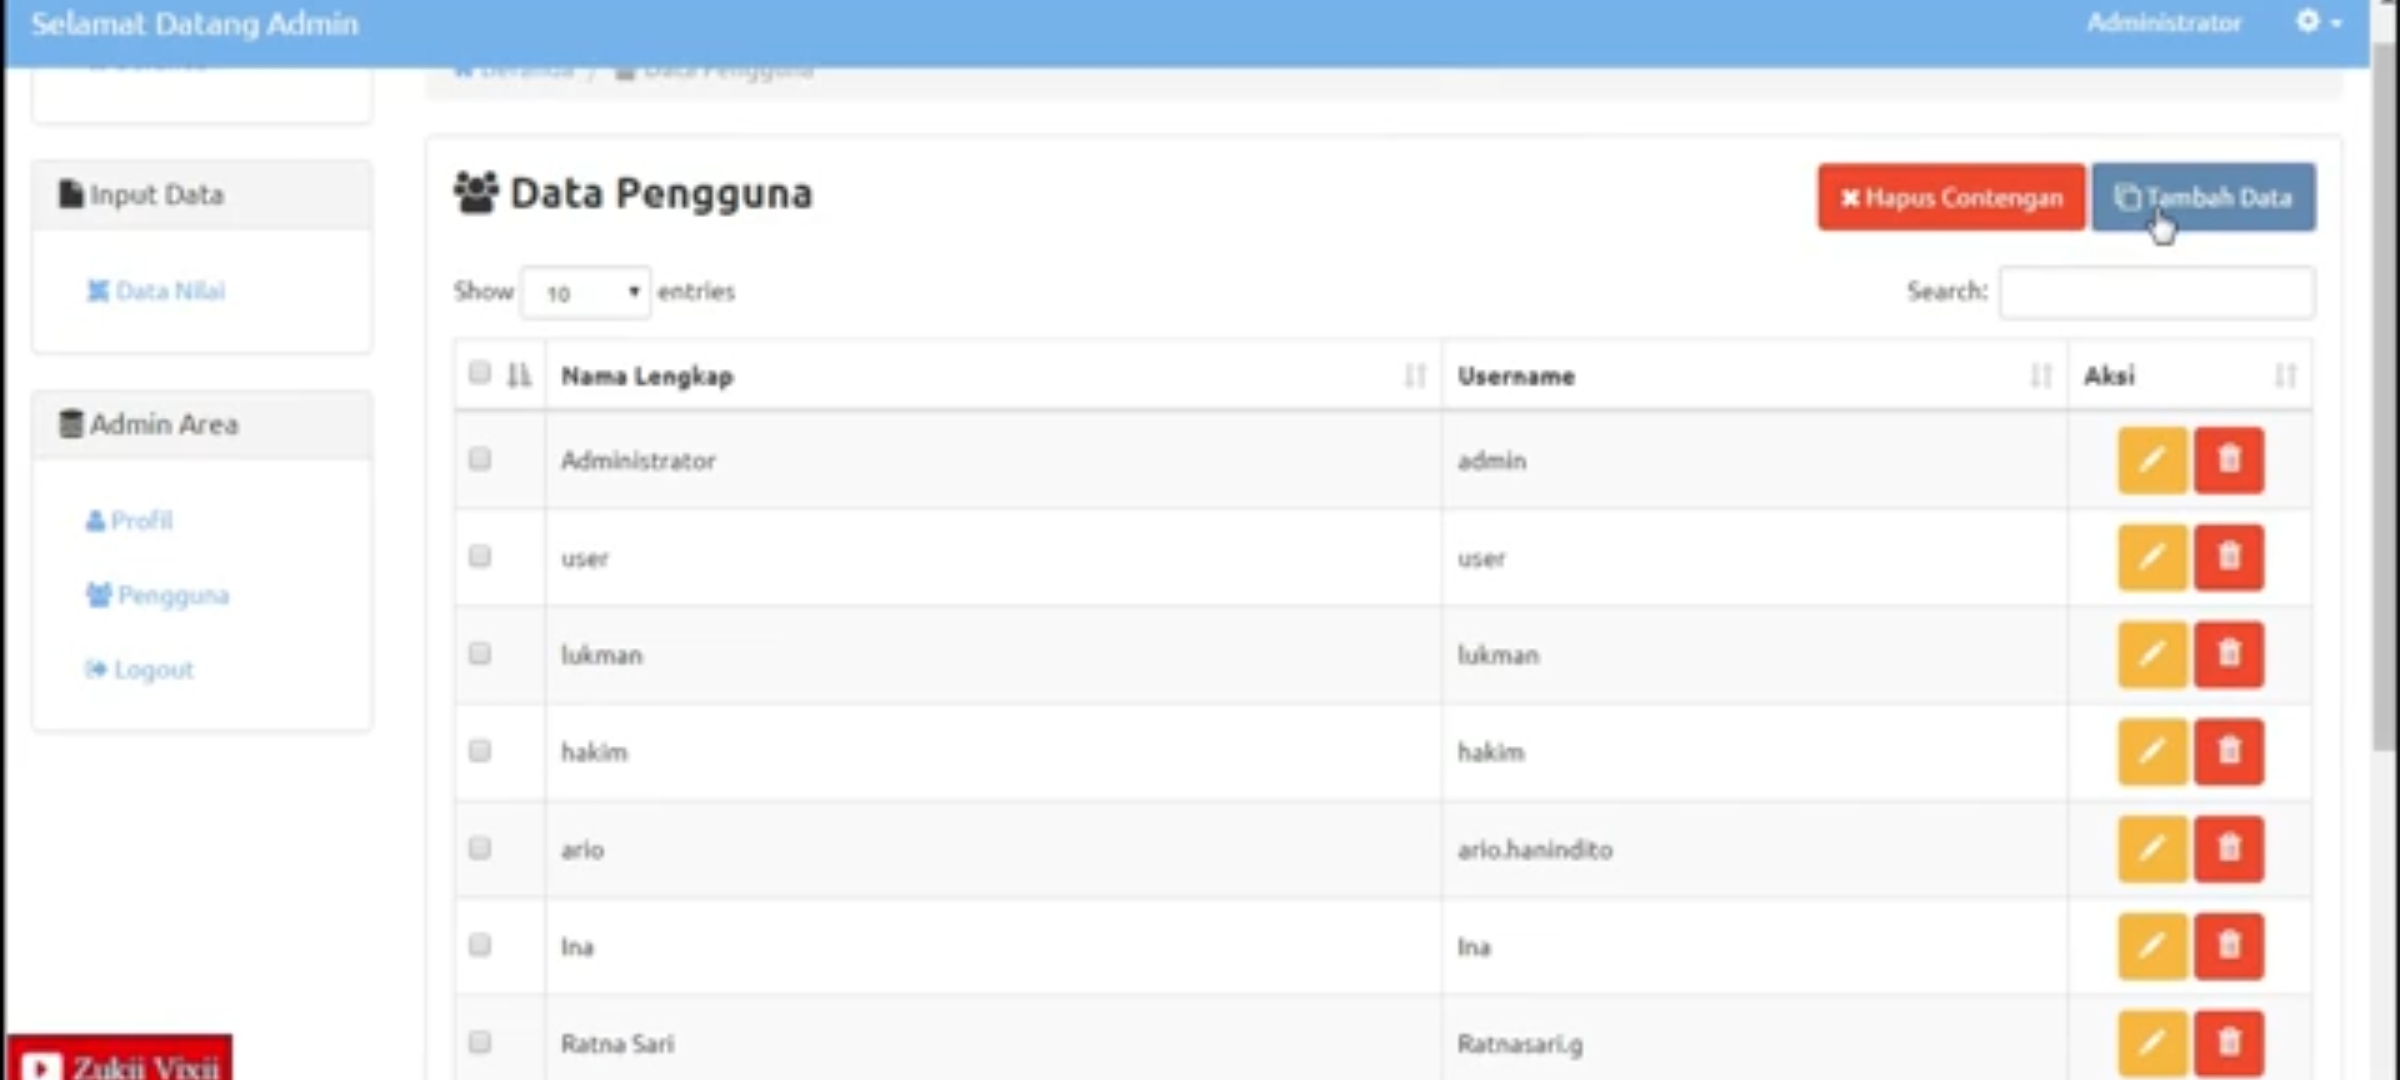Click the Search input field

pyautogui.click(x=2156, y=292)
